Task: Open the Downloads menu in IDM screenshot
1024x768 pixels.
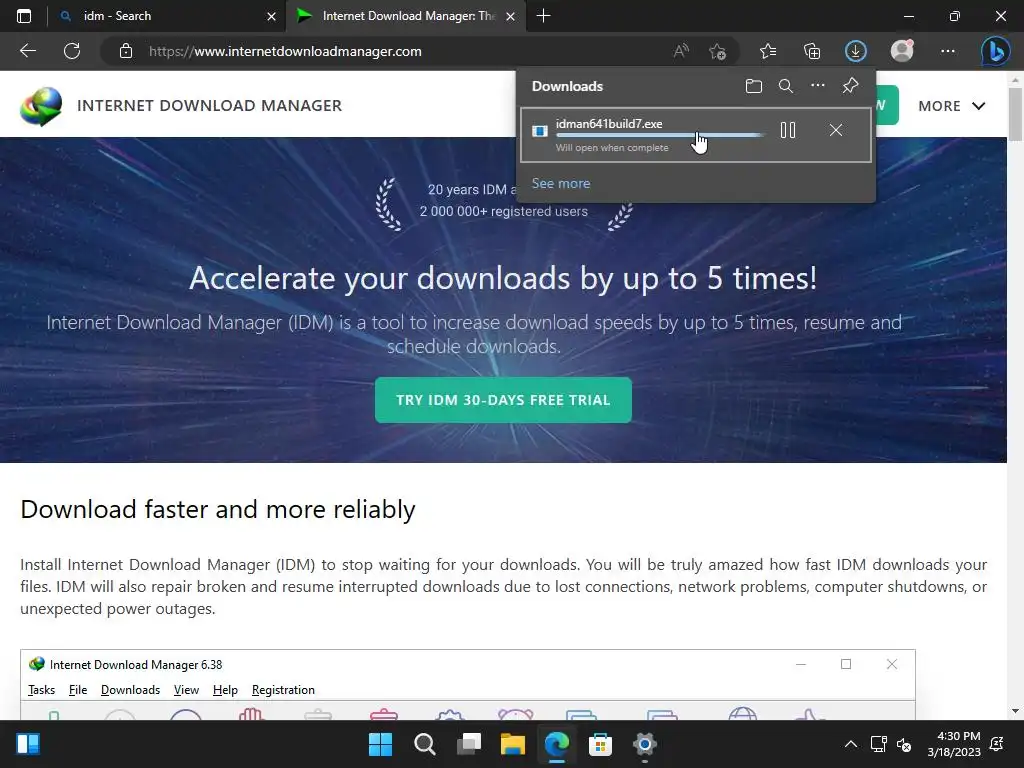Action: click(x=130, y=690)
